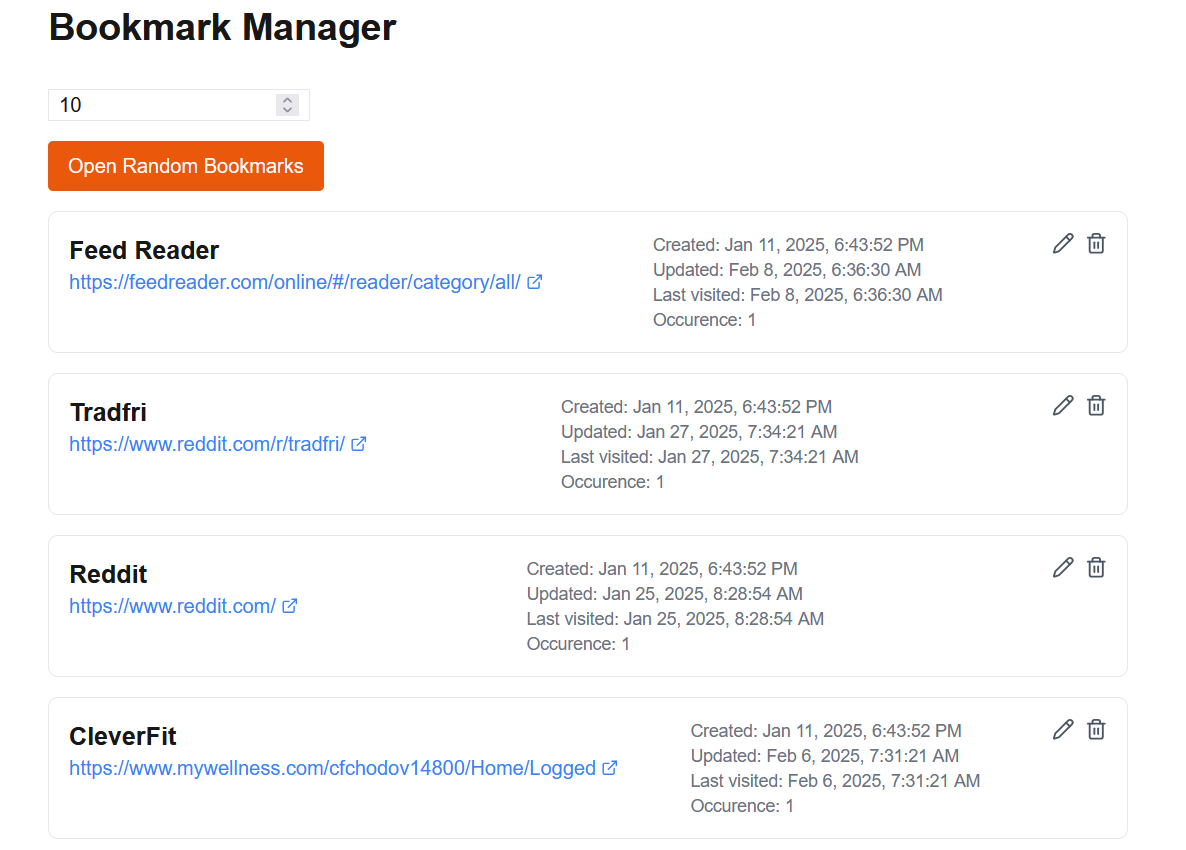
Task: Click Open Random Bookmarks button
Action: point(186,166)
